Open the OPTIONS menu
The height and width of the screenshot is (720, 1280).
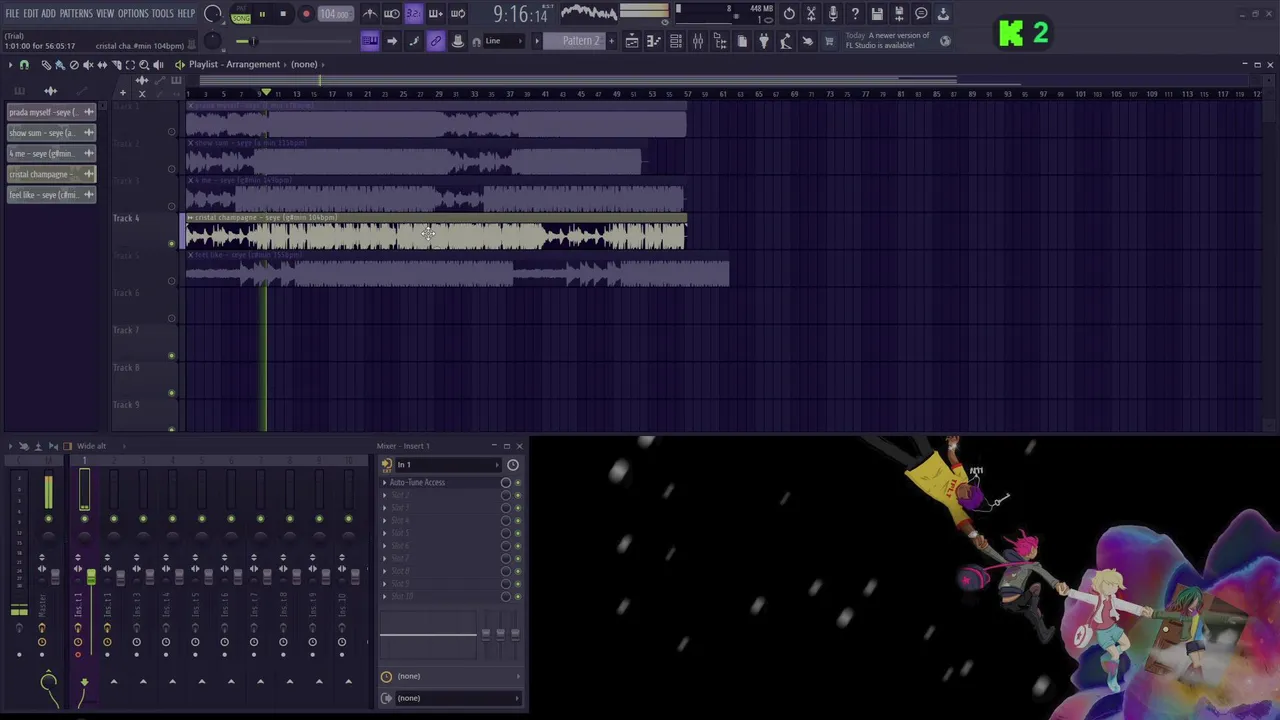pos(133,14)
